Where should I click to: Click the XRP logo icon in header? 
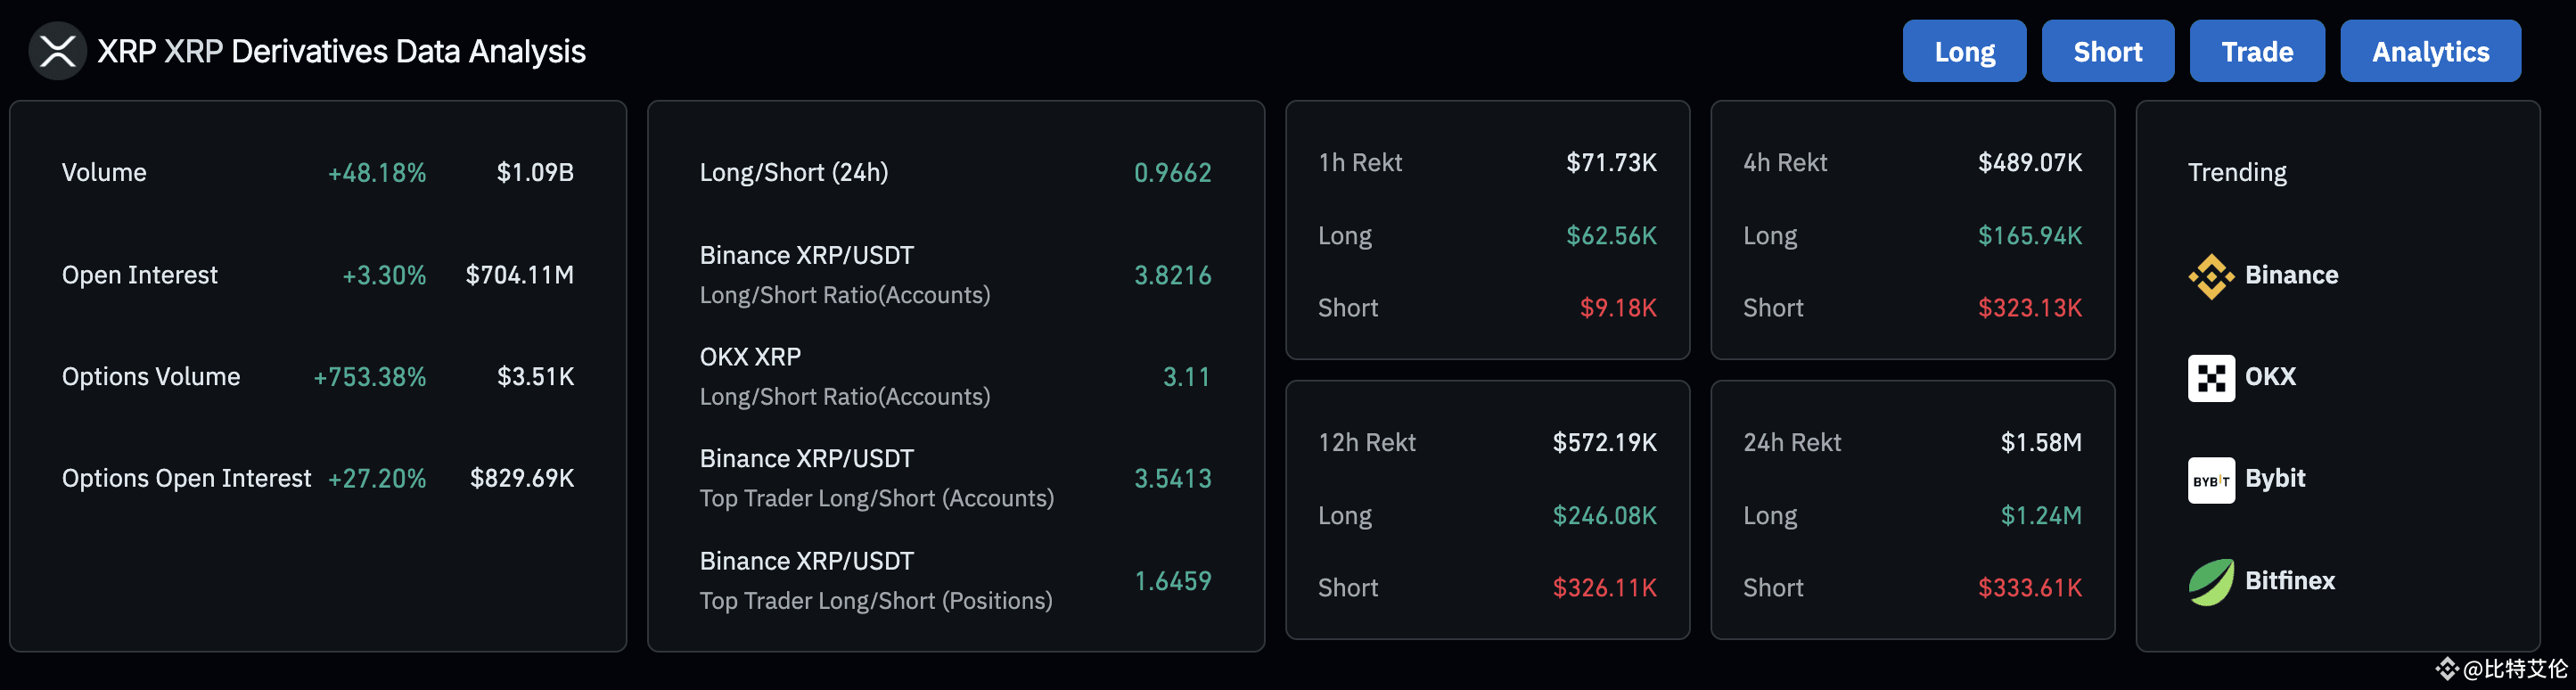(57, 51)
